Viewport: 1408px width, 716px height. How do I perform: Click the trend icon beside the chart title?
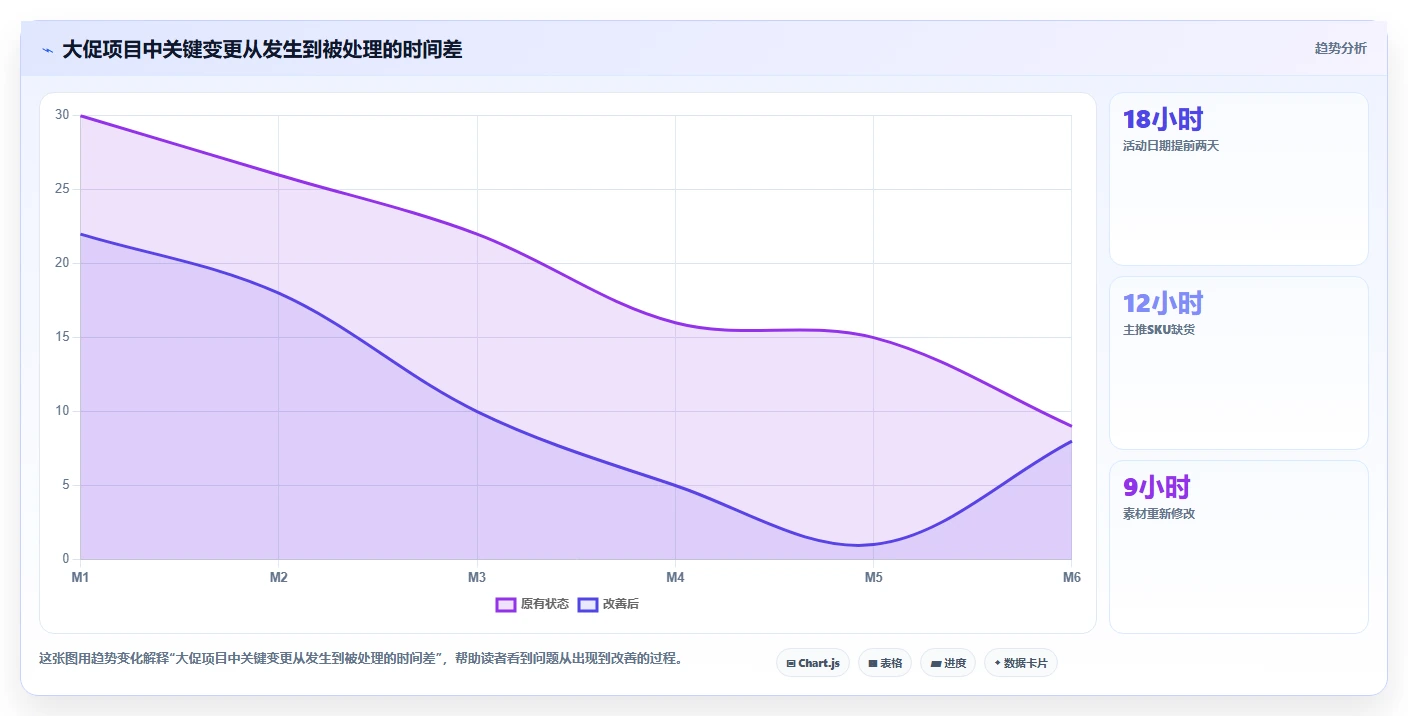tap(47, 50)
